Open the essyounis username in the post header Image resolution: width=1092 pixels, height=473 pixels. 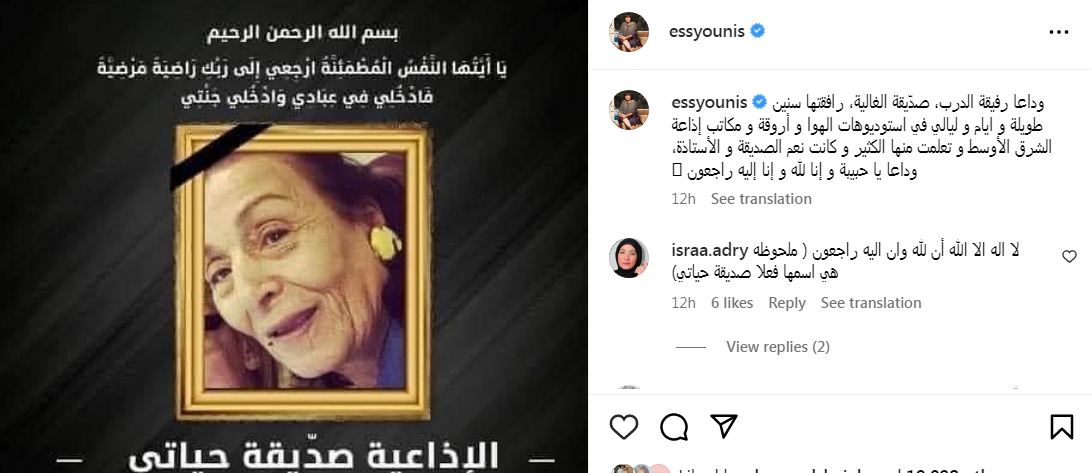tap(706, 32)
